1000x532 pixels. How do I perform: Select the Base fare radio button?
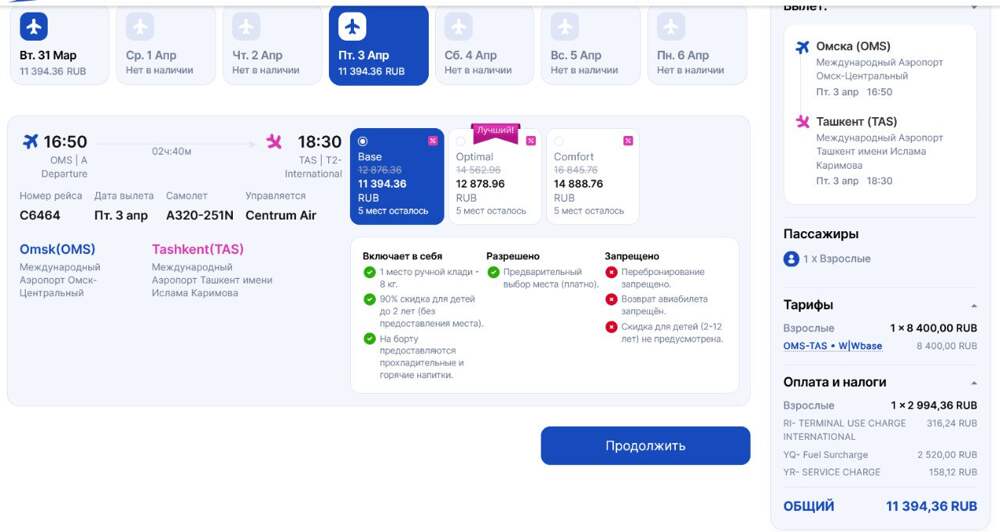click(x=363, y=141)
